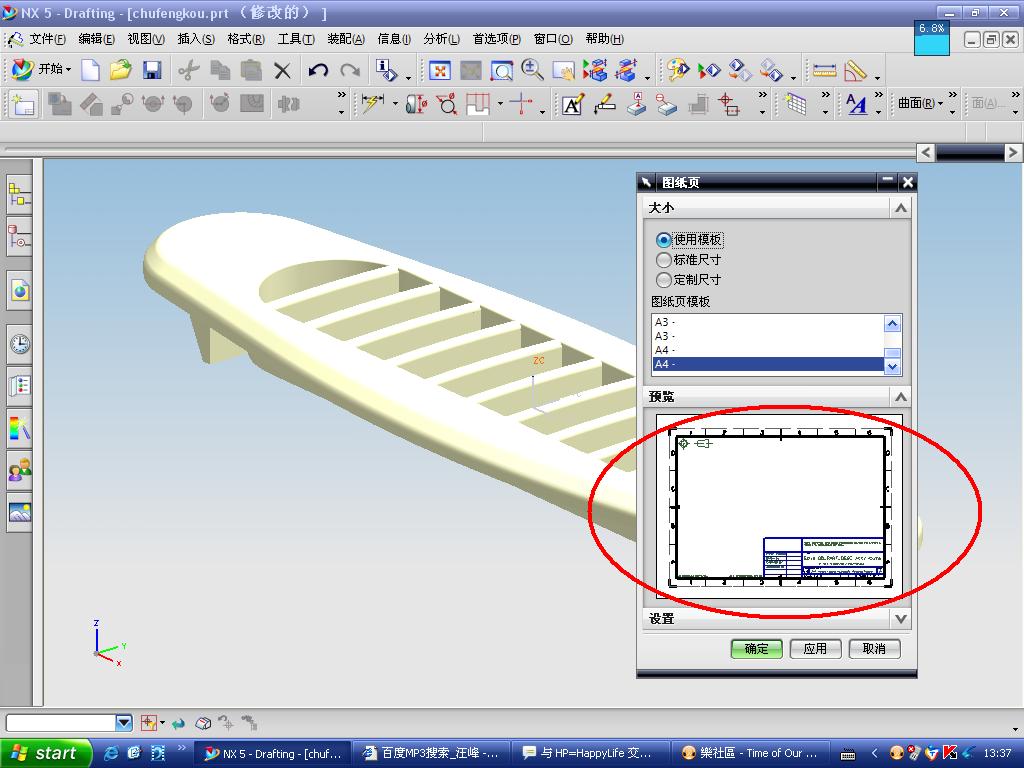Click the paste clipboard icon
This screenshot has height=768, width=1024.
click(x=251, y=70)
